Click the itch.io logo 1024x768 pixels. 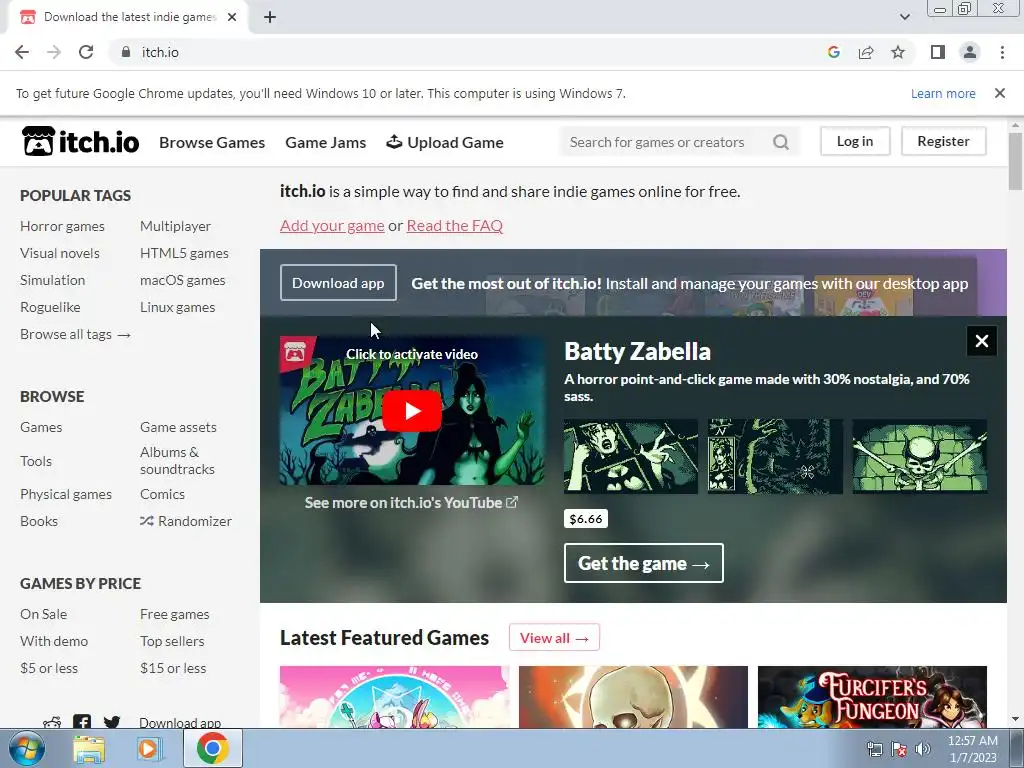(80, 141)
